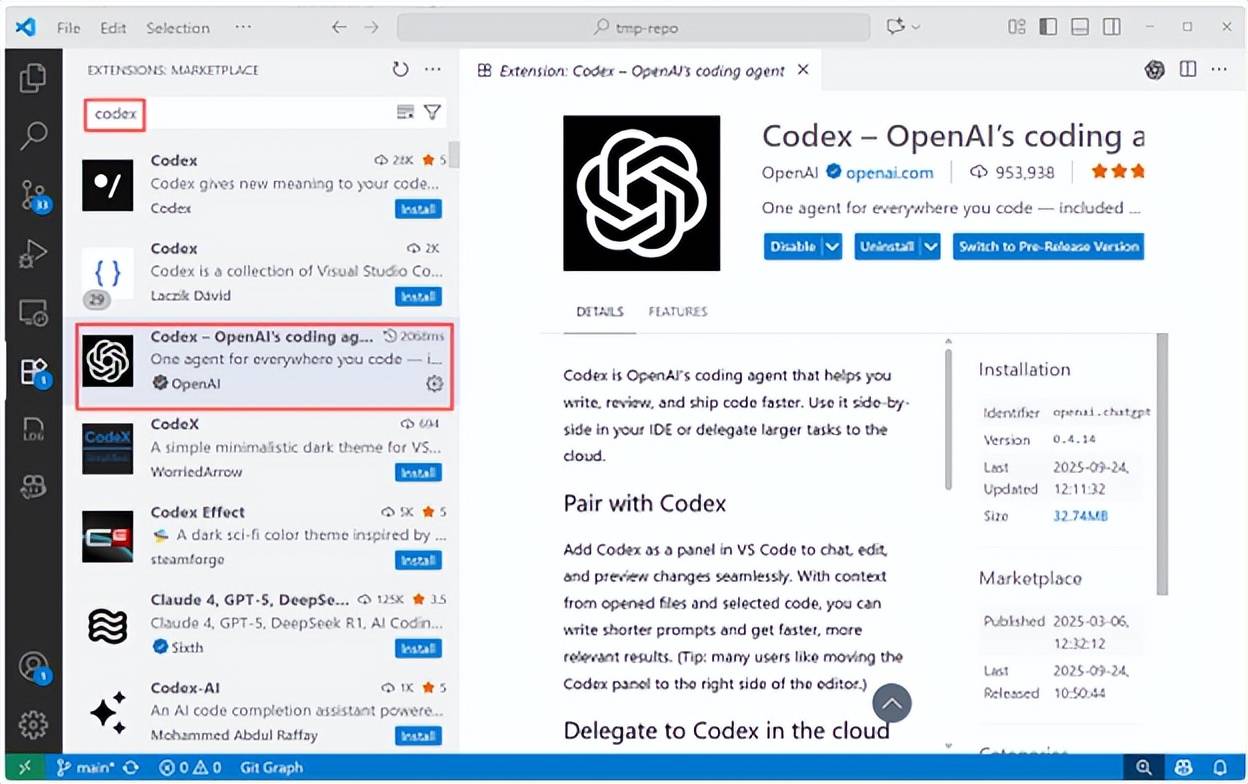Open editor more actions menu
Image resolution: width=1248 pixels, height=784 pixels.
1219,70
